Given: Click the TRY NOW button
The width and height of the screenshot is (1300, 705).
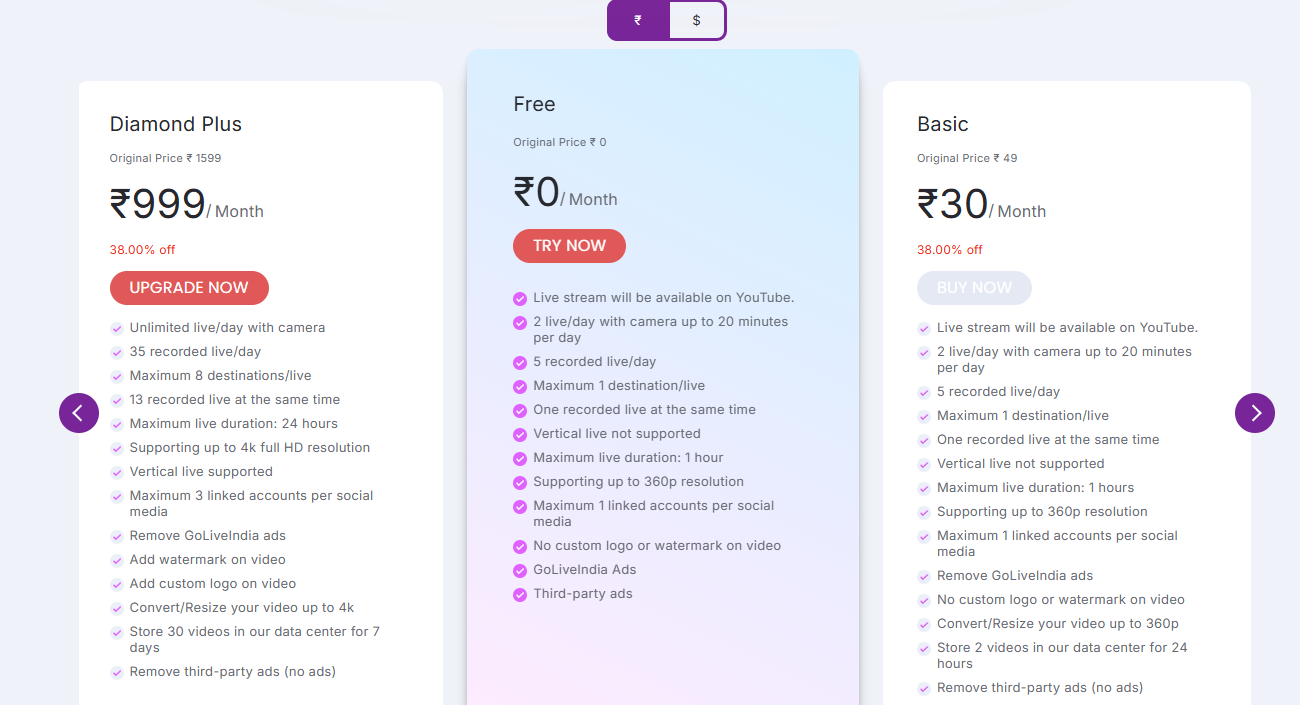Looking at the screenshot, I should tap(569, 246).
